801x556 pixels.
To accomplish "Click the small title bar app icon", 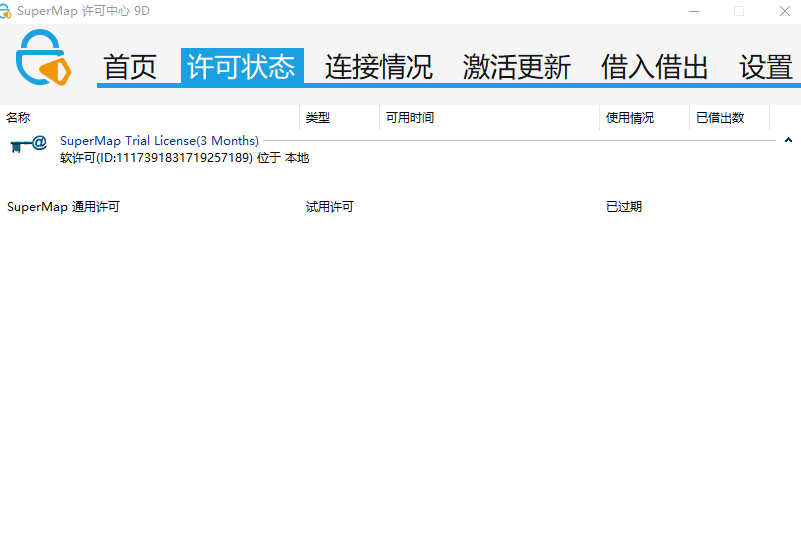I will (x=6, y=11).
